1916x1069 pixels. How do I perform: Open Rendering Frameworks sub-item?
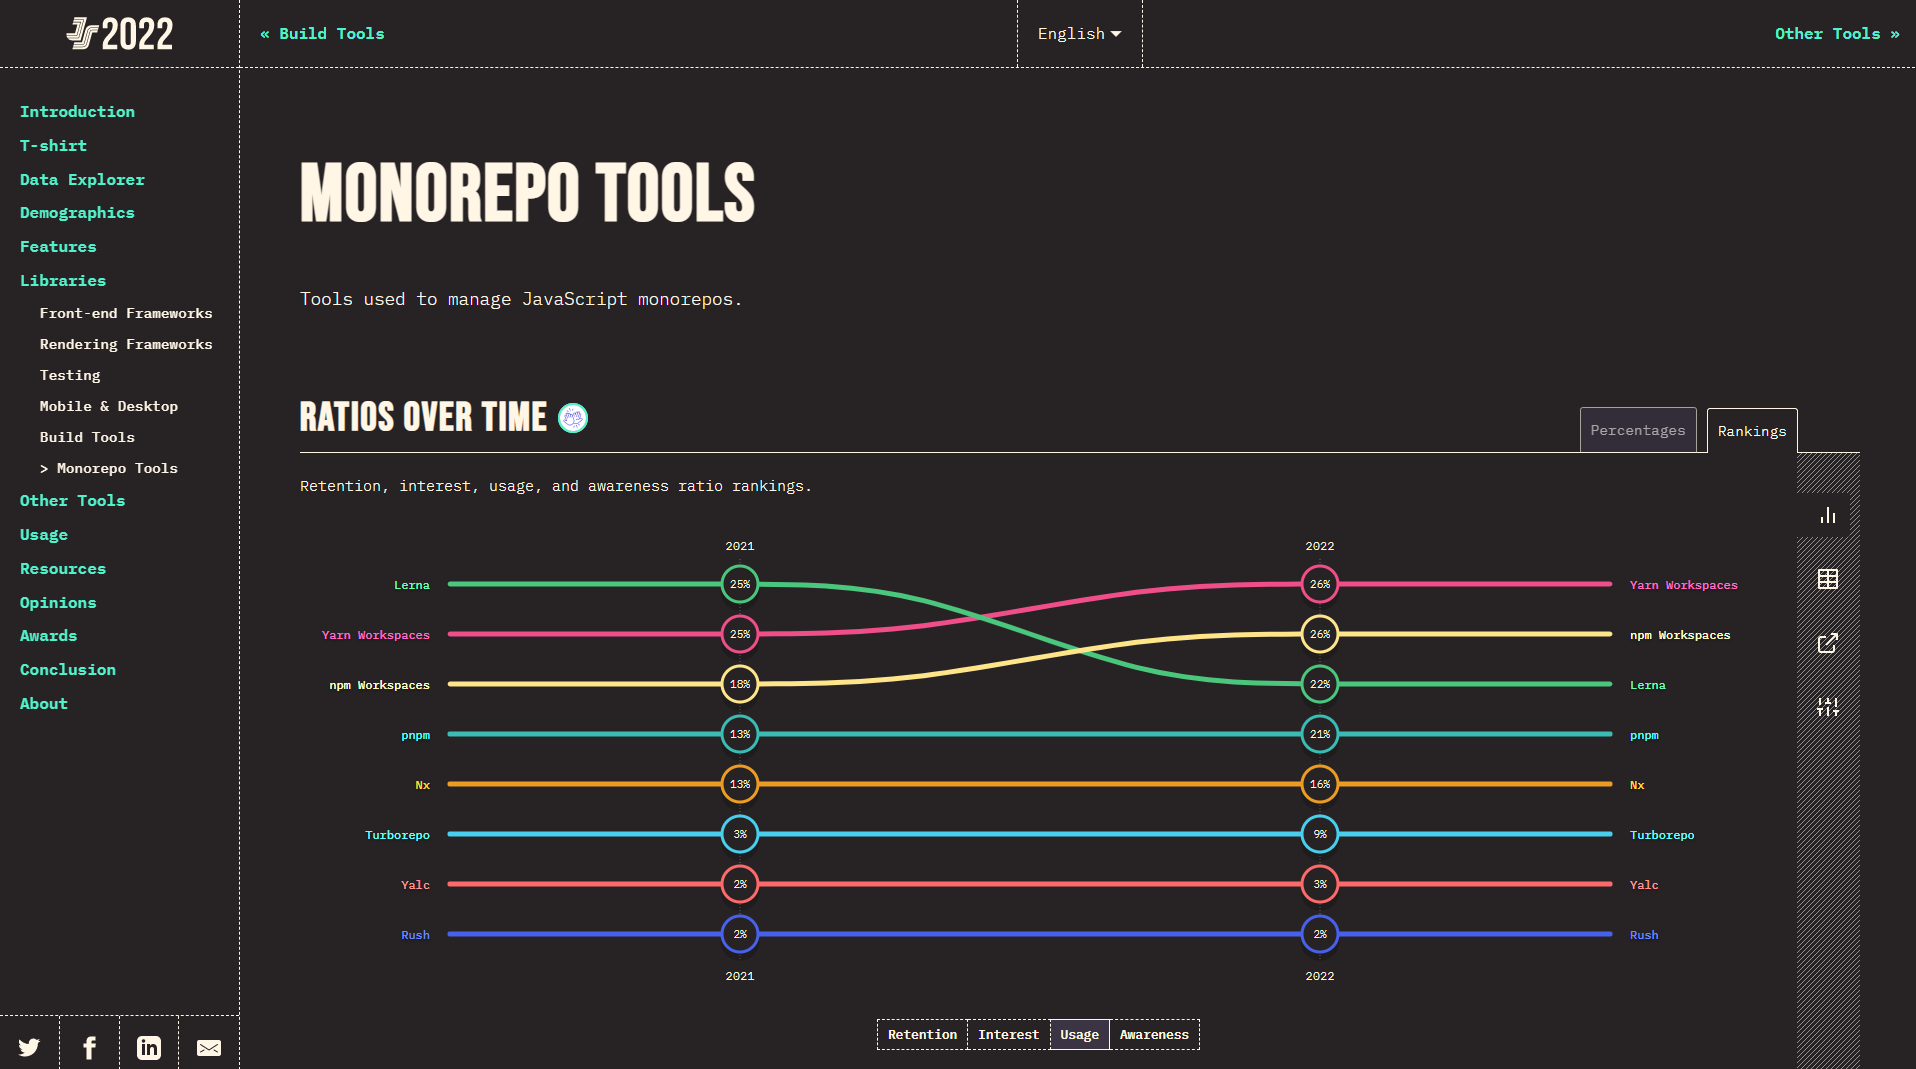point(126,344)
